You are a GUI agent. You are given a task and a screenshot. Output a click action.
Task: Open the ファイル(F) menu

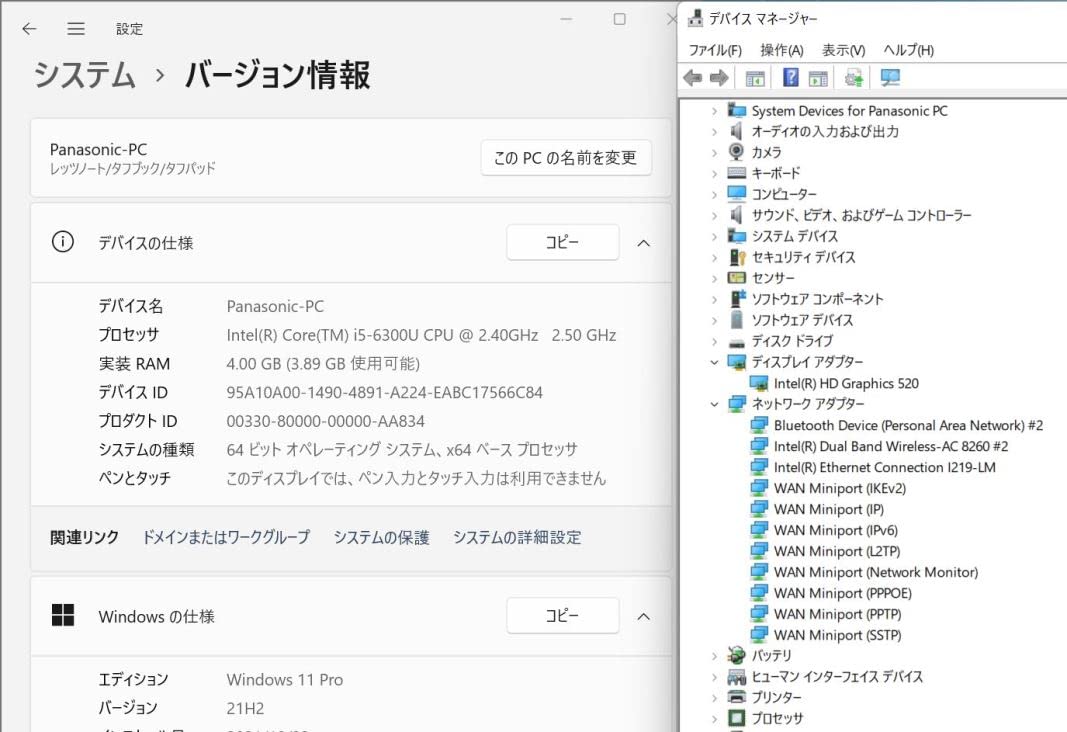click(x=715, y=50)
